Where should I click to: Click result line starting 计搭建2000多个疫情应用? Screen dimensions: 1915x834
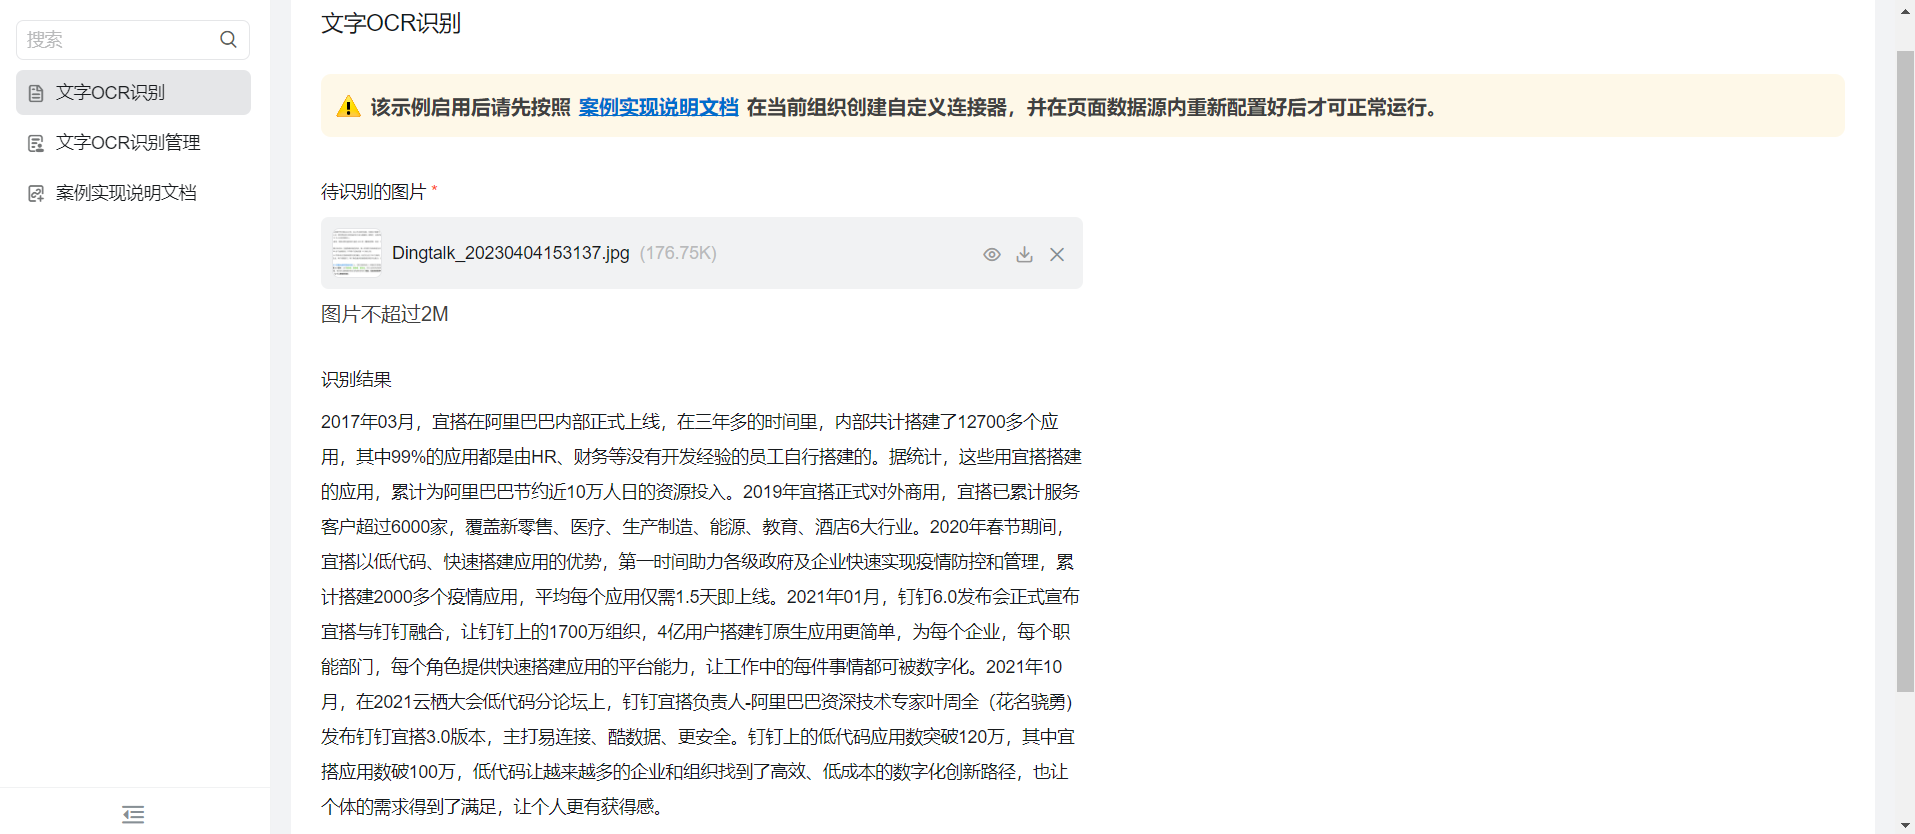(700, 597)
